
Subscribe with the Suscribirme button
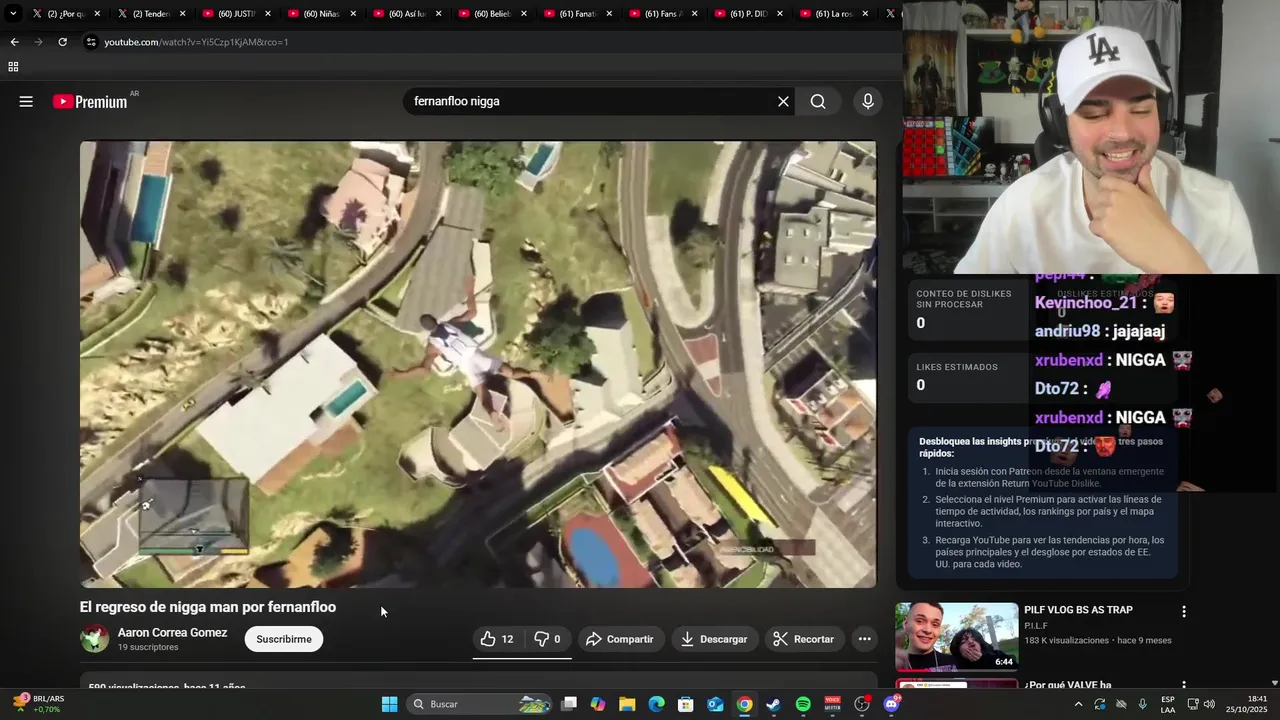pyautogui.click(x=284, y=639)
